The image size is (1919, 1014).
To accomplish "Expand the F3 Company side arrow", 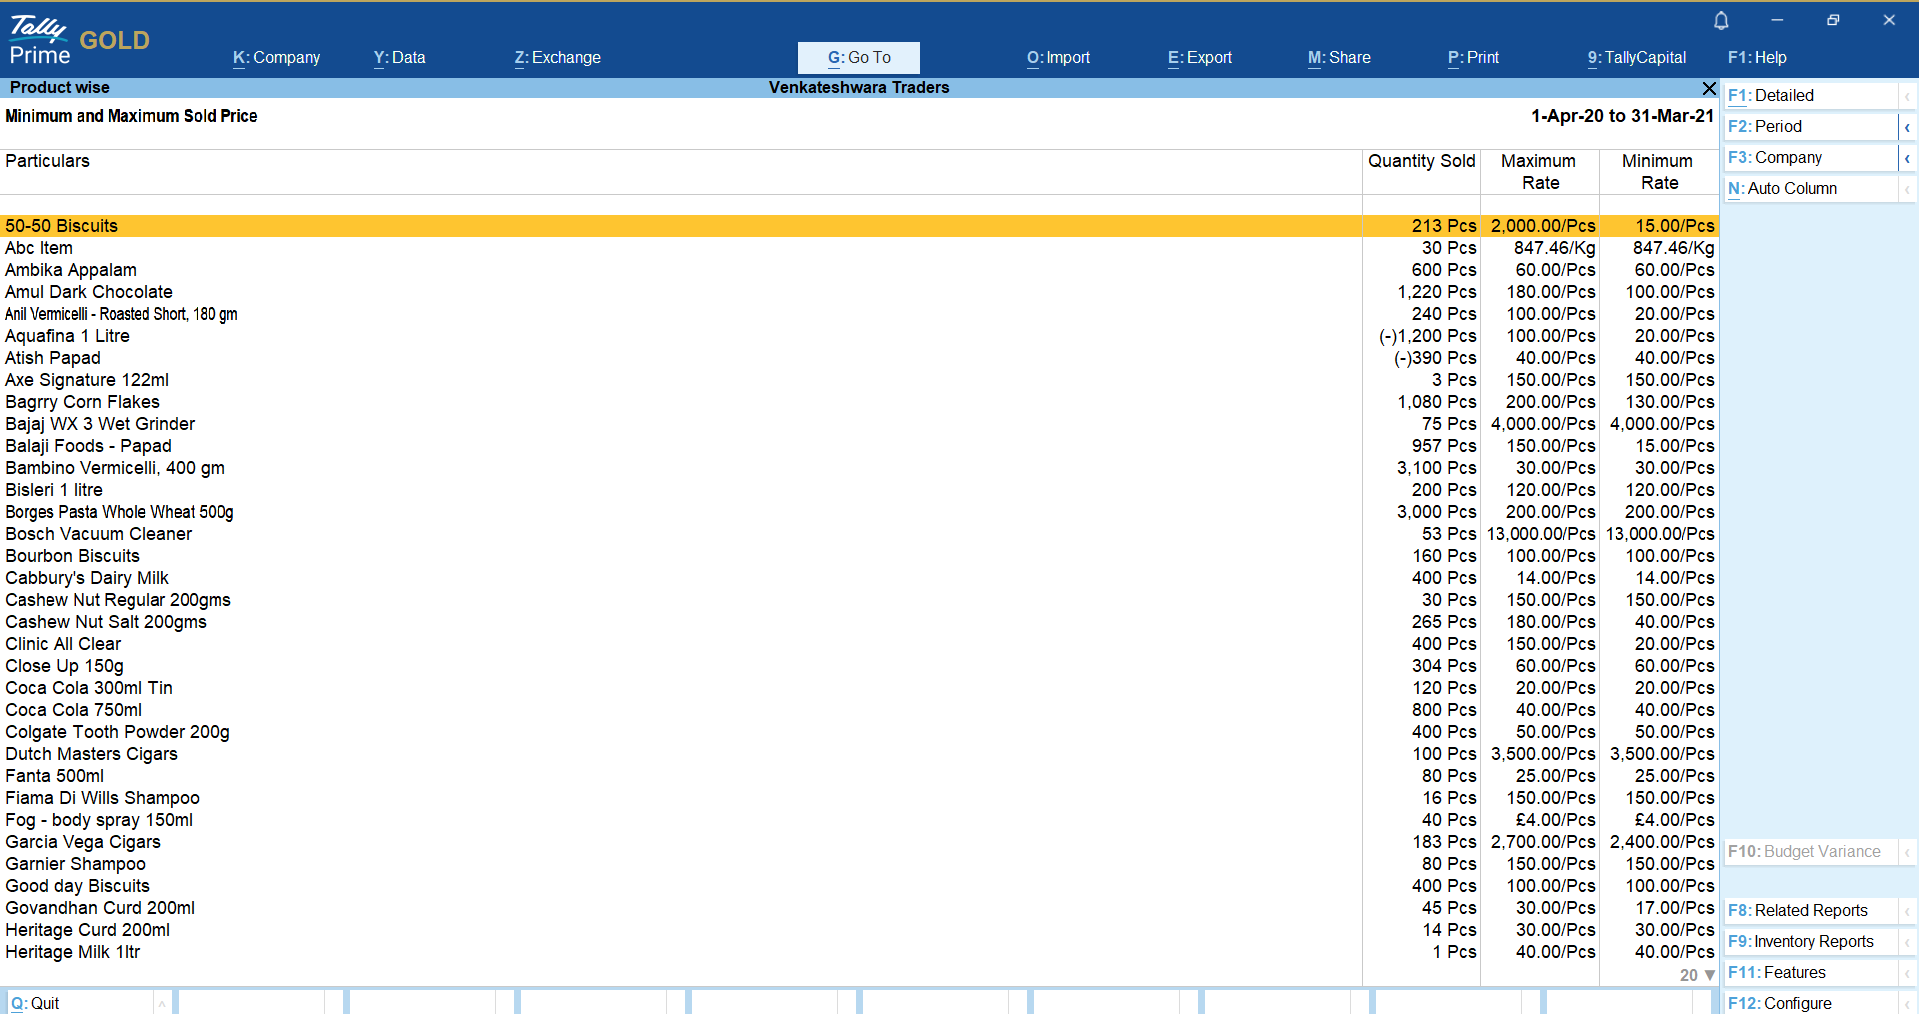I will (1907, 158).
